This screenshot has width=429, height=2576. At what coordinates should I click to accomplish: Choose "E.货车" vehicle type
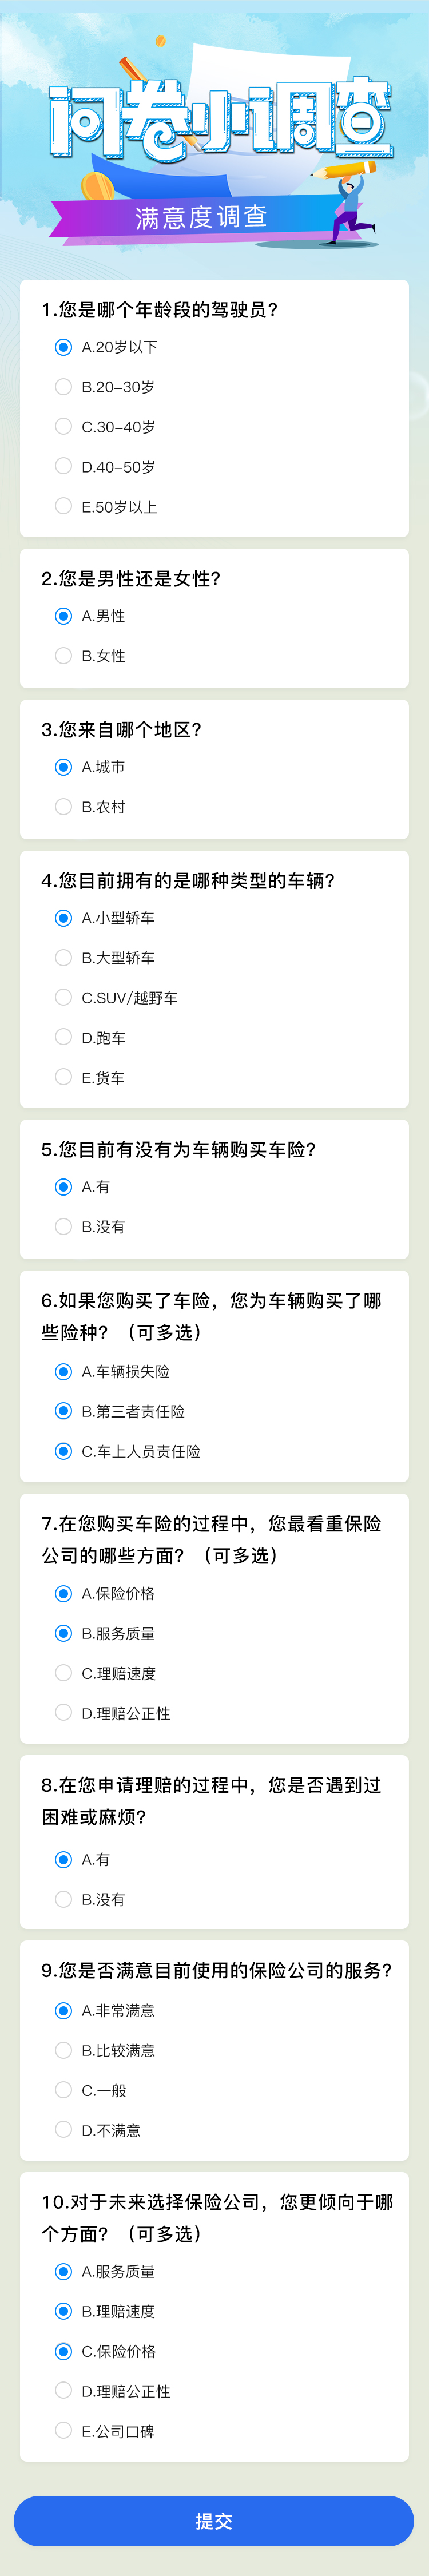(x=63, y=1077)
